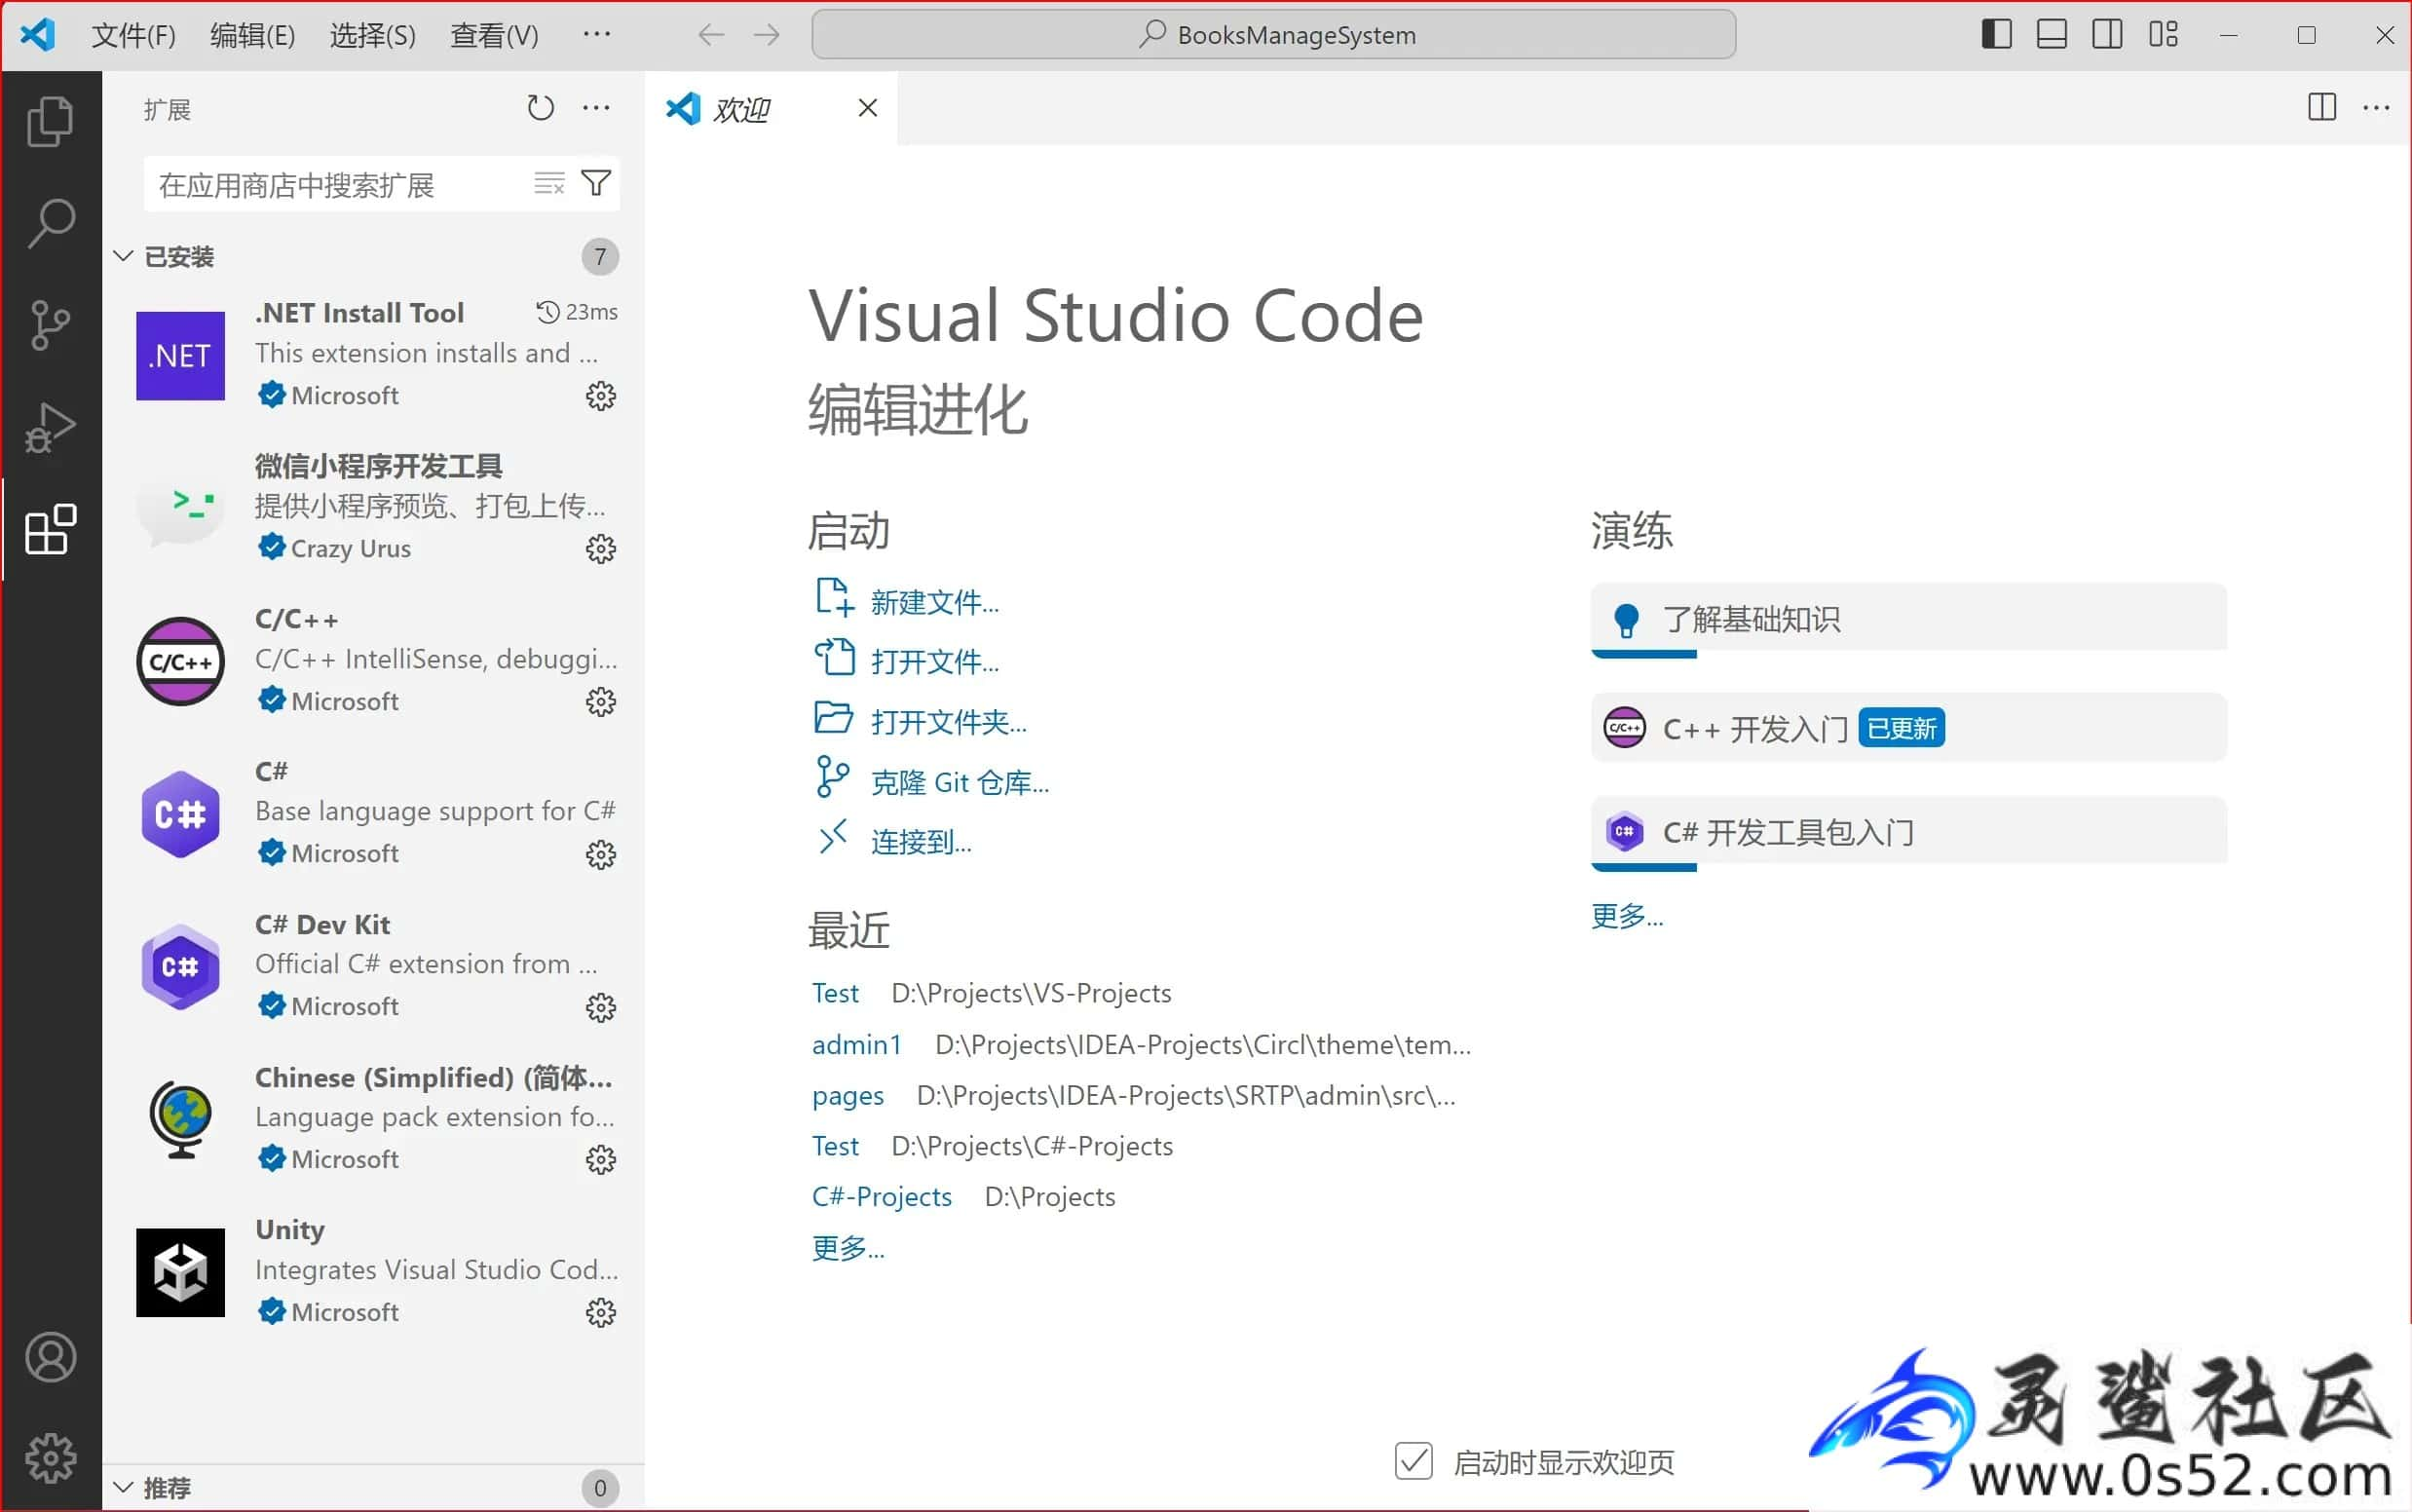Open the 文件(F) menu
2412x1512 pixels.
134,35
